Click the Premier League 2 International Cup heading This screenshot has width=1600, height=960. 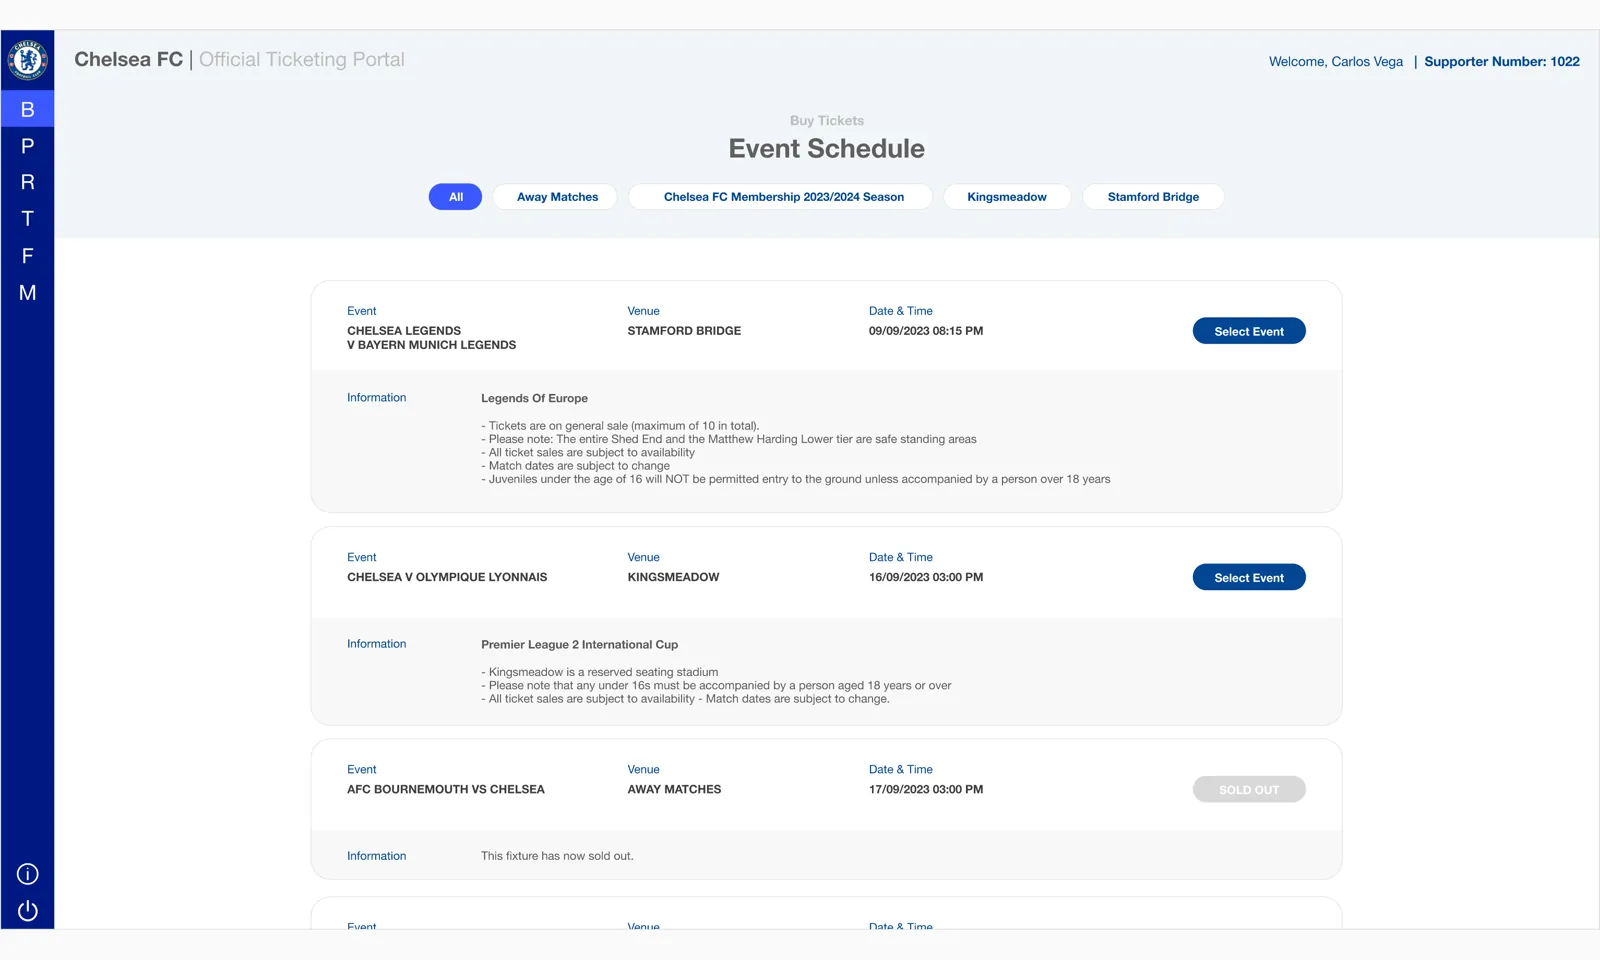(579, 645)
